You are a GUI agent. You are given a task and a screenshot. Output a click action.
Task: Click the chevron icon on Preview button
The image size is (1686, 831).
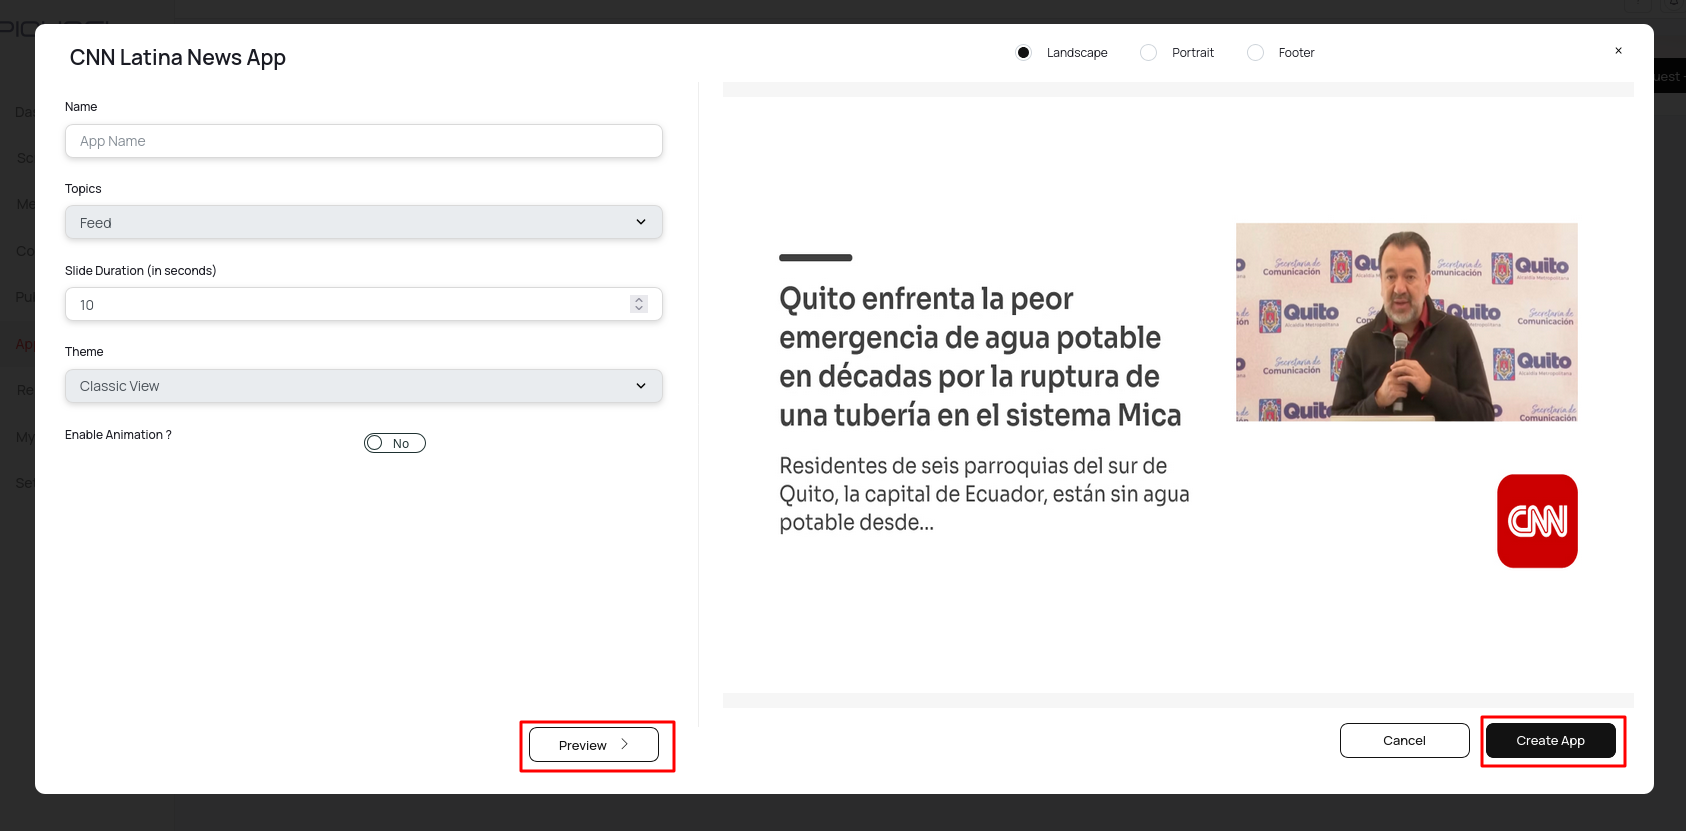(624, 744)
